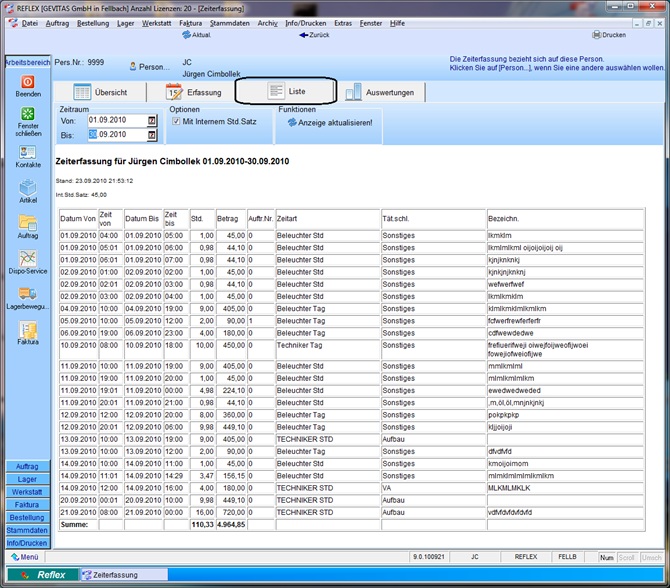Select Zeiterfassung window in taskbar
The image size is (670, 588).
[x=124, y=575]
